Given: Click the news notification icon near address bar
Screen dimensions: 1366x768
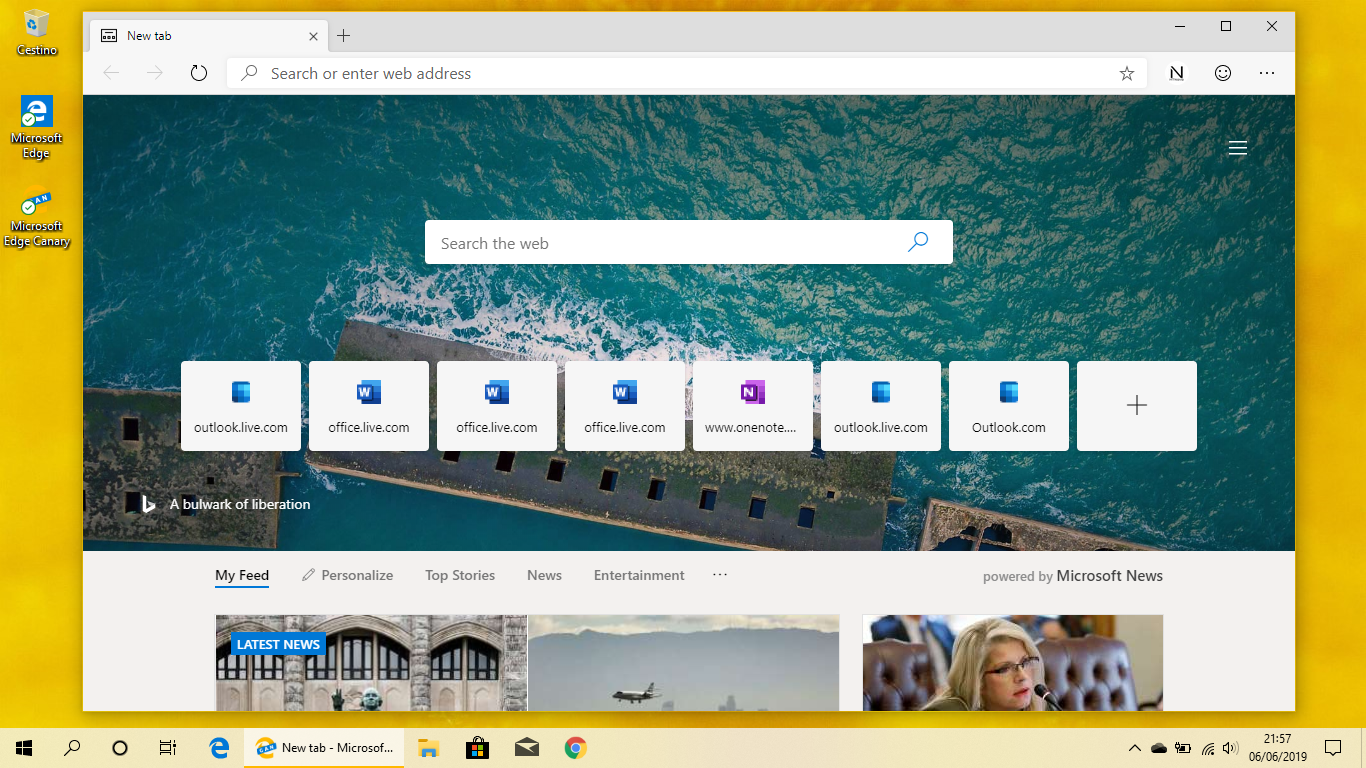Looking at the screenshot, I should [1176, 72].
